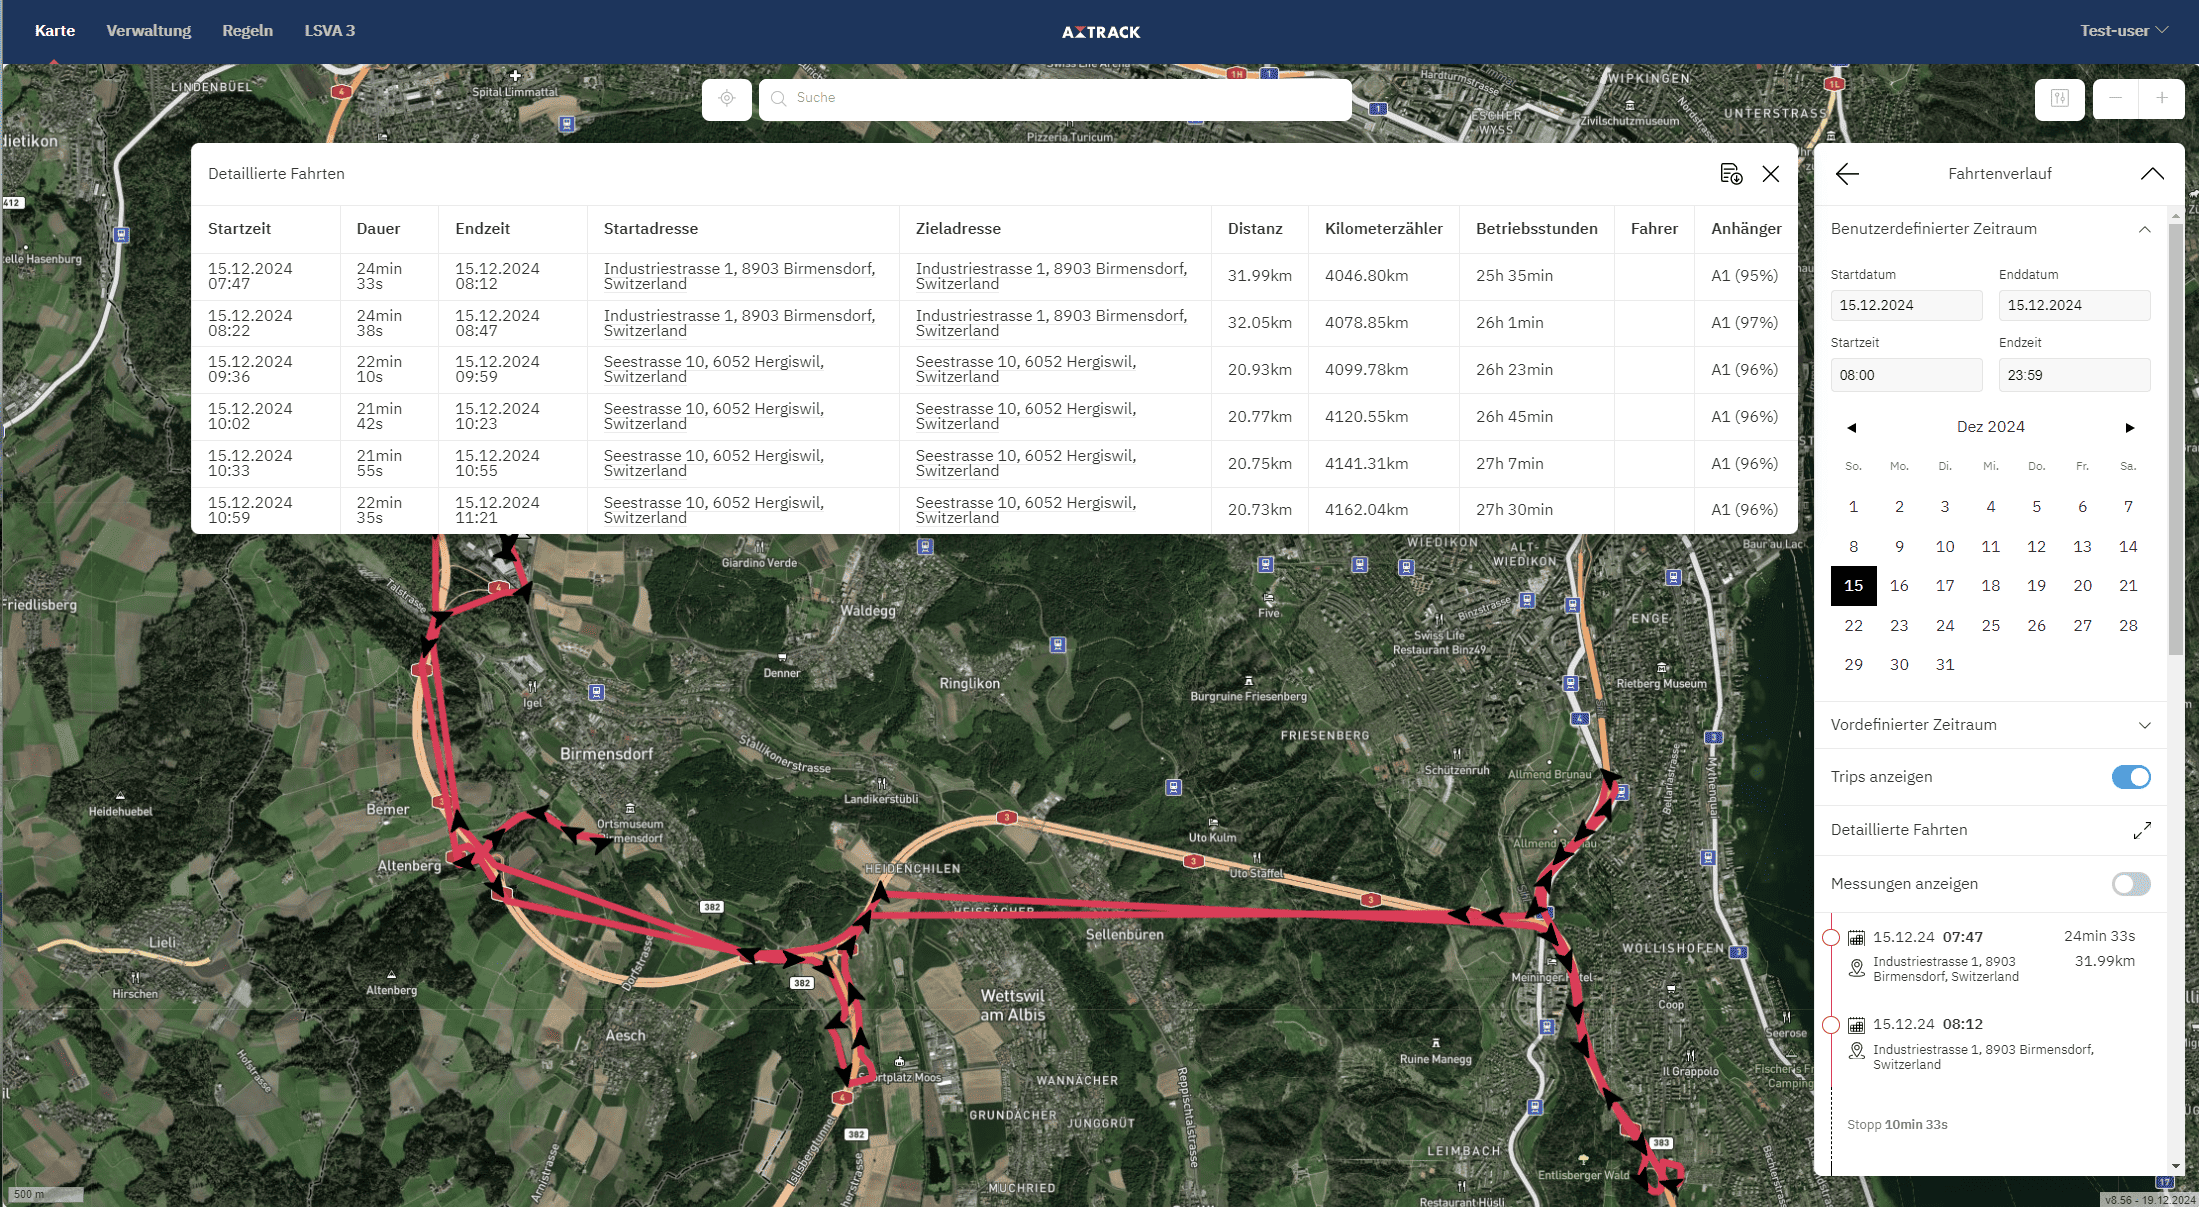Go to previous month in calendar
This screenshot has width=2199, height=1207.
tap(1851, 428)
